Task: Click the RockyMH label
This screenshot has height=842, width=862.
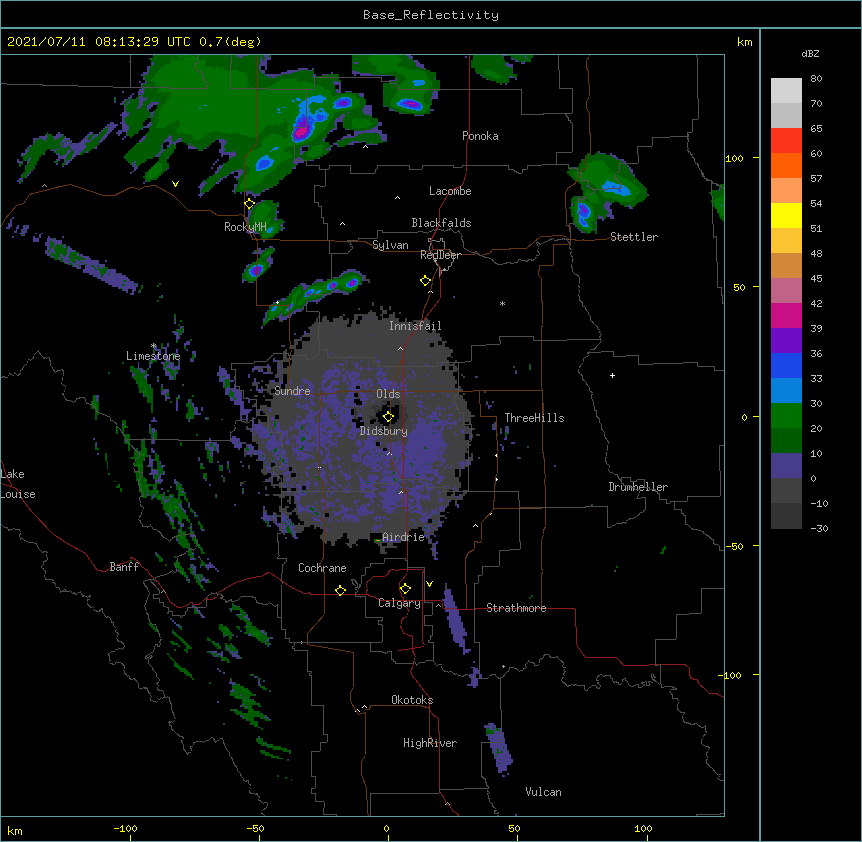Action: point(245,227)
